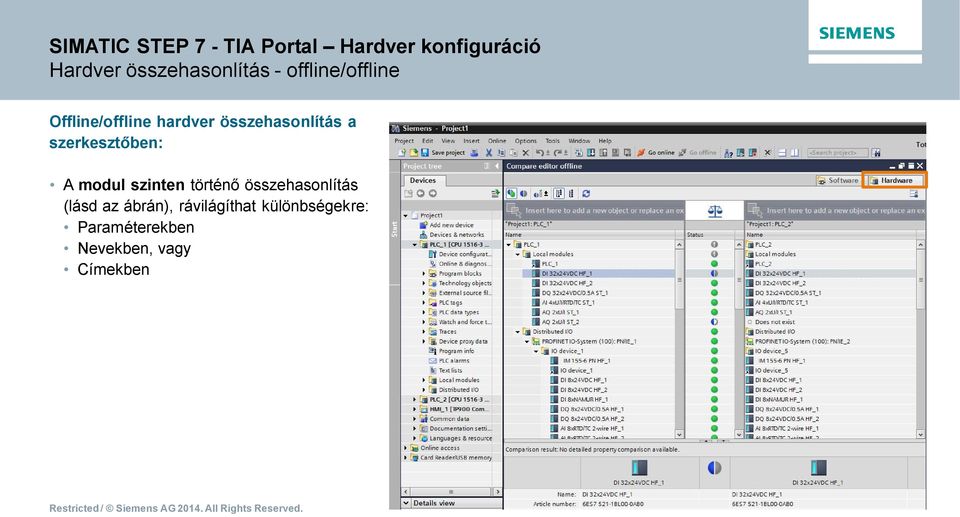Open the Options menu
Viewport: 960px width, 517px height.
pos(525,141)
